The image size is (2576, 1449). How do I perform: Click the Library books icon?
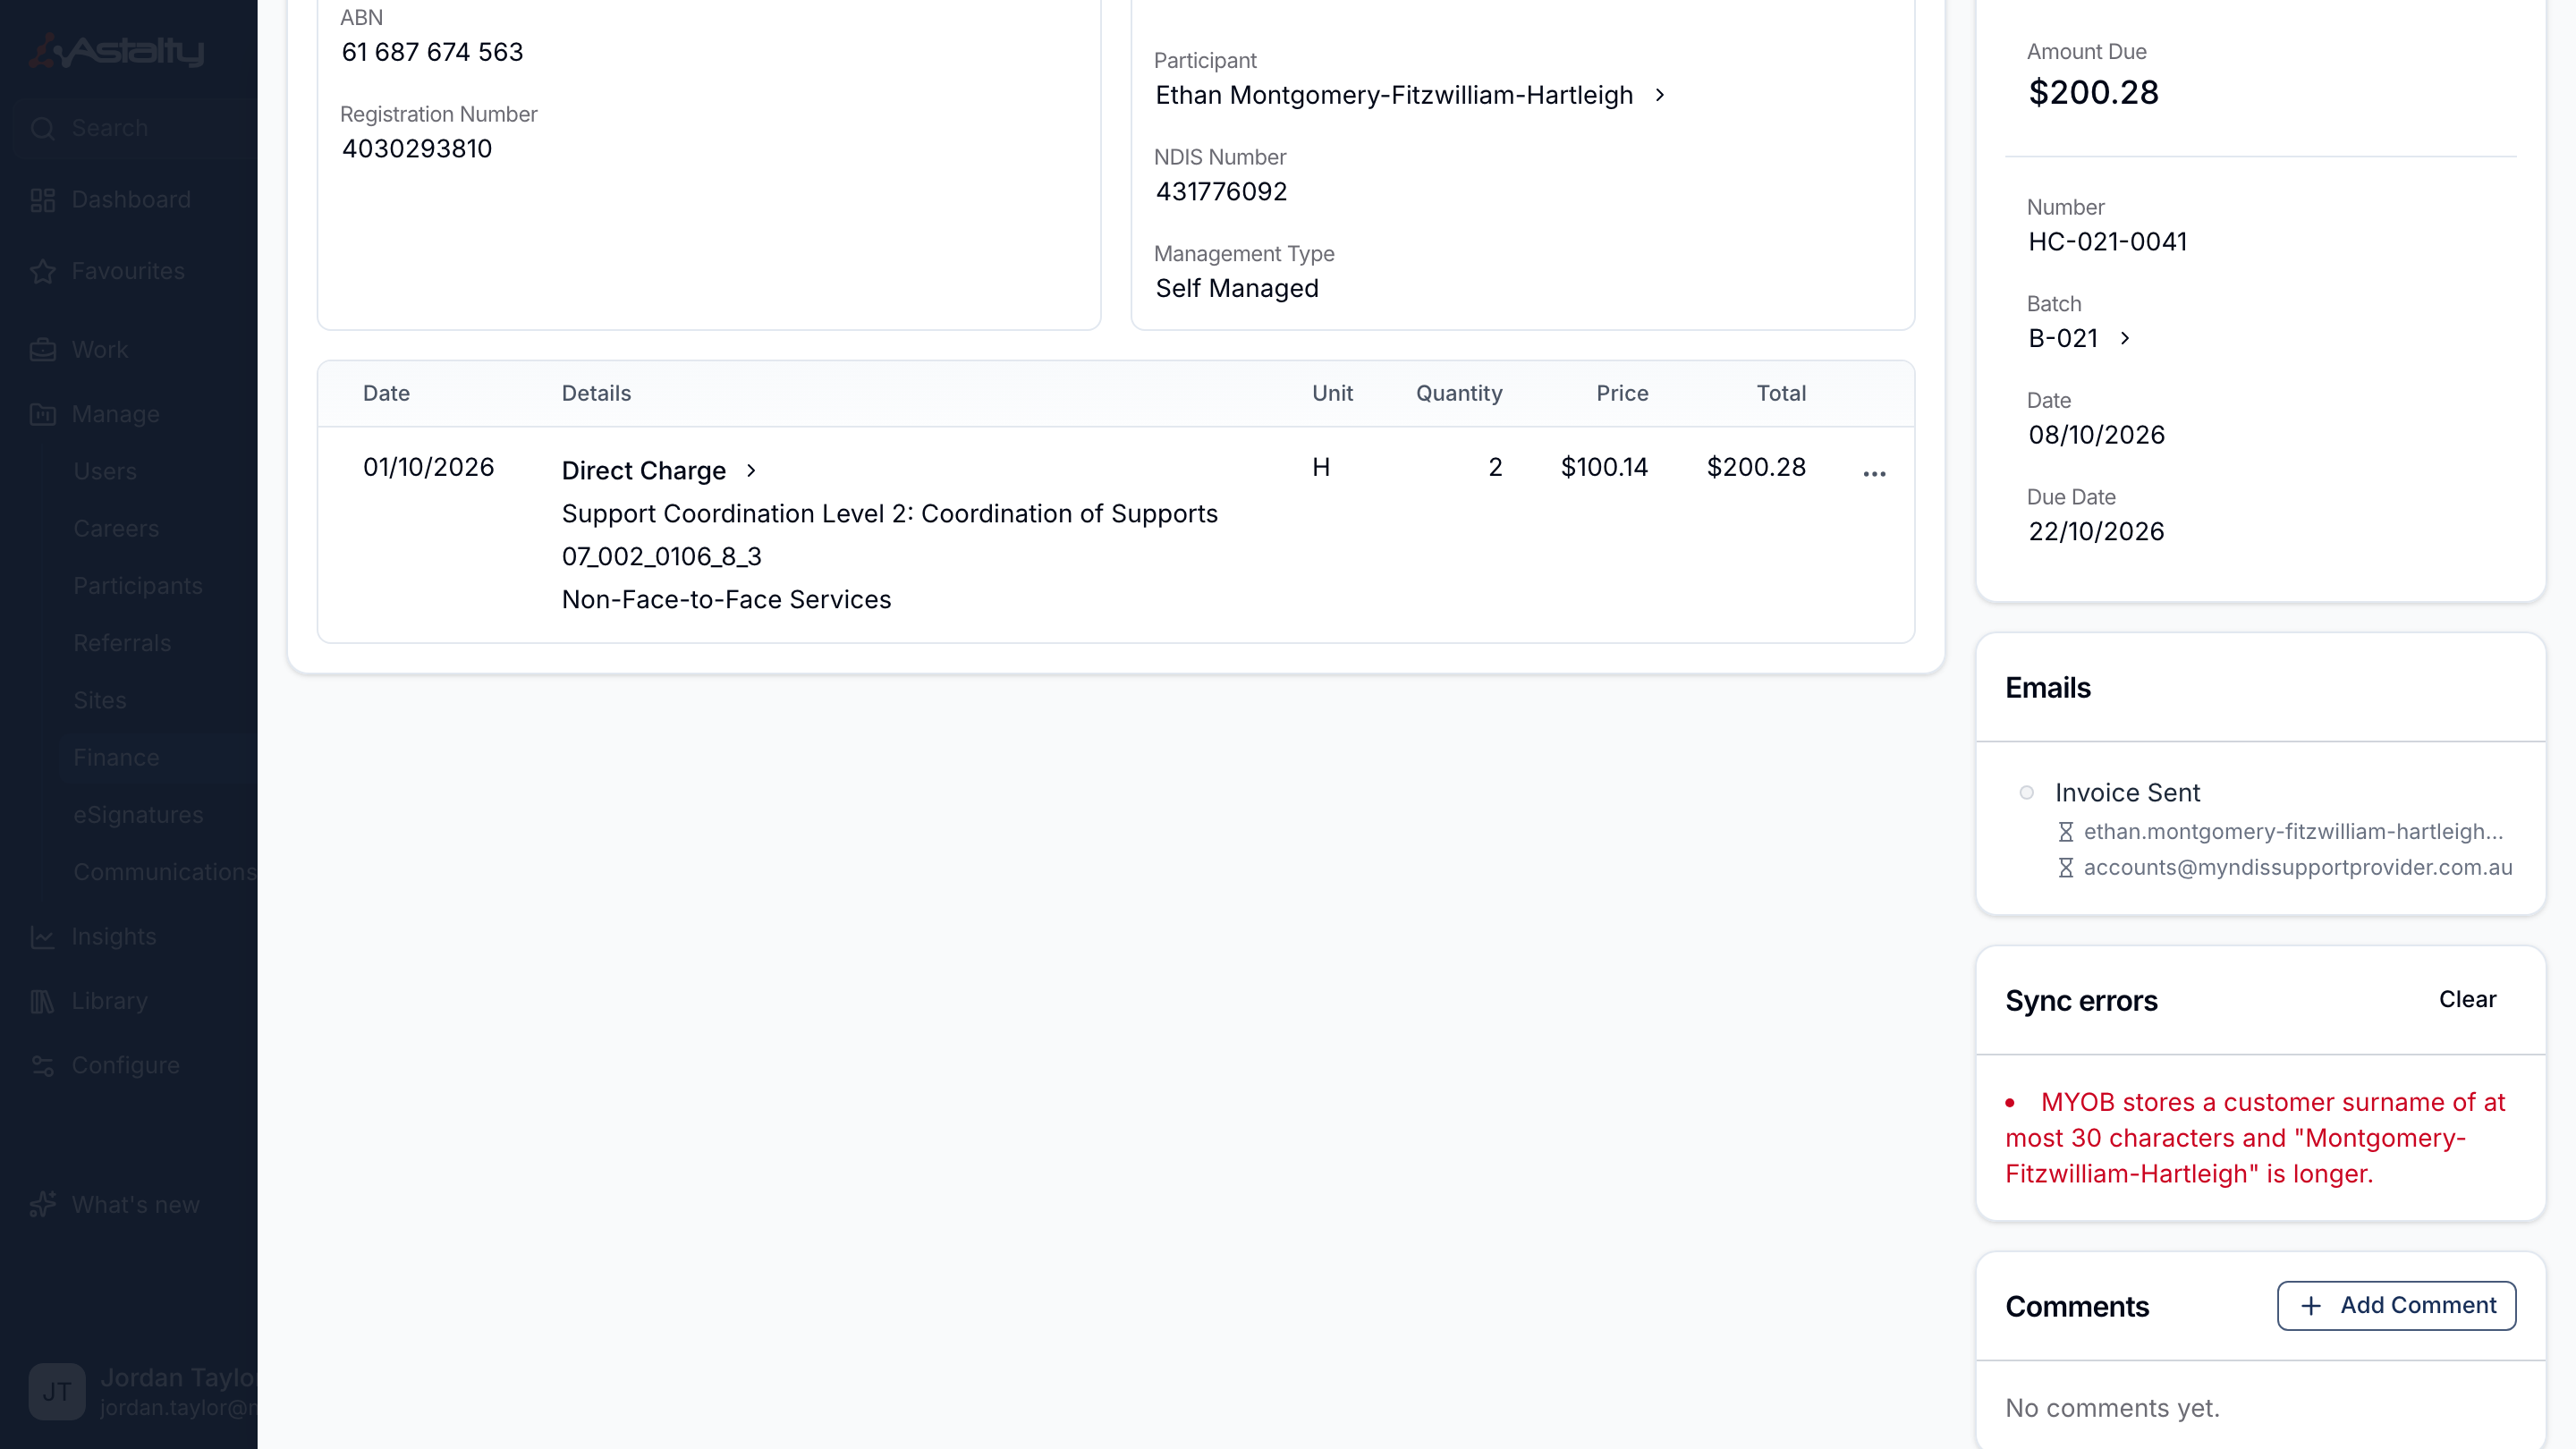pyautogui.click(x=42, y=1001)
